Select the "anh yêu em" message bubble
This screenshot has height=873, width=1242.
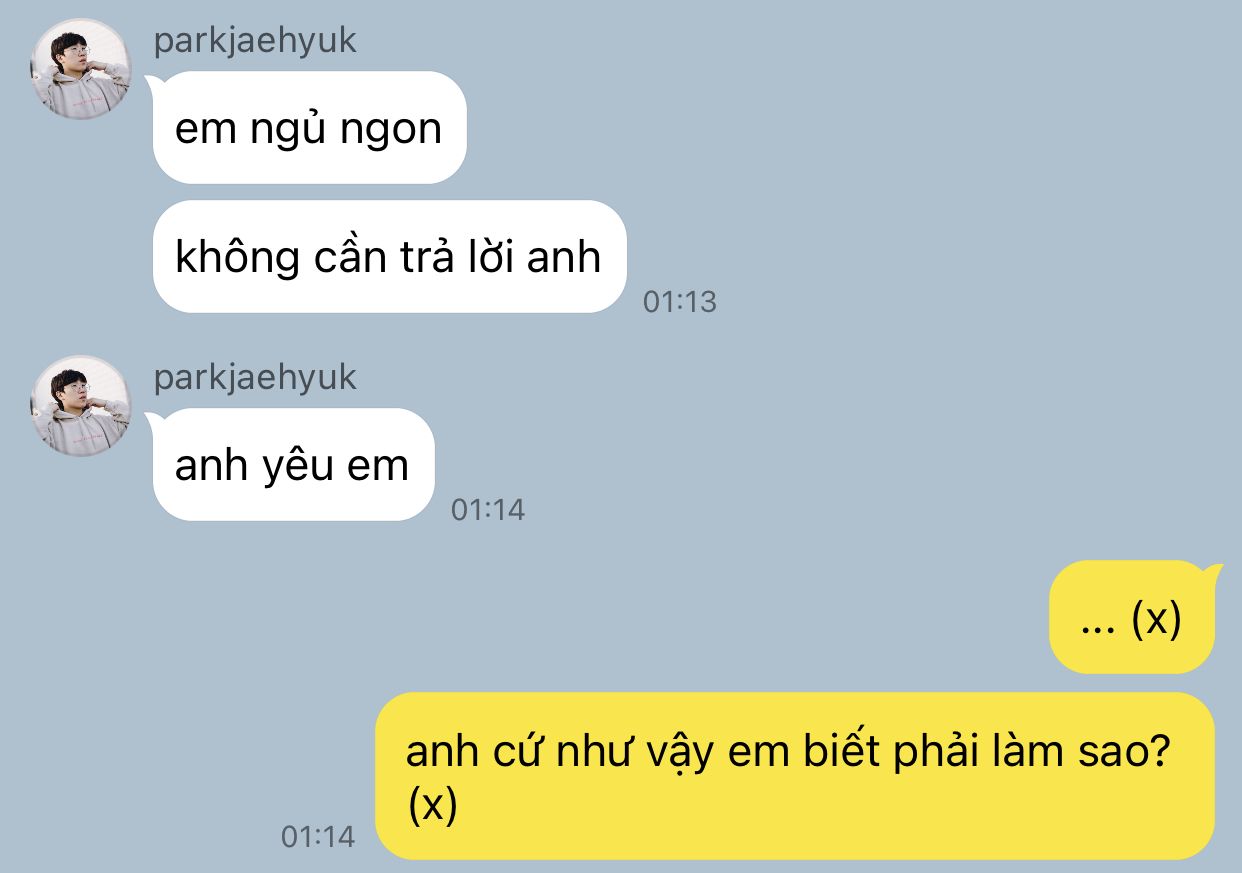tap(293, 465)
